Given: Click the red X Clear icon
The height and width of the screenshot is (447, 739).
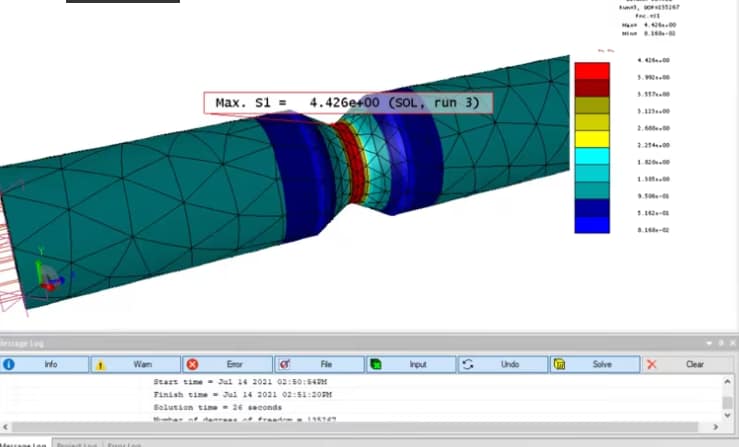Looking at the screenshot, I should point(652,365).
